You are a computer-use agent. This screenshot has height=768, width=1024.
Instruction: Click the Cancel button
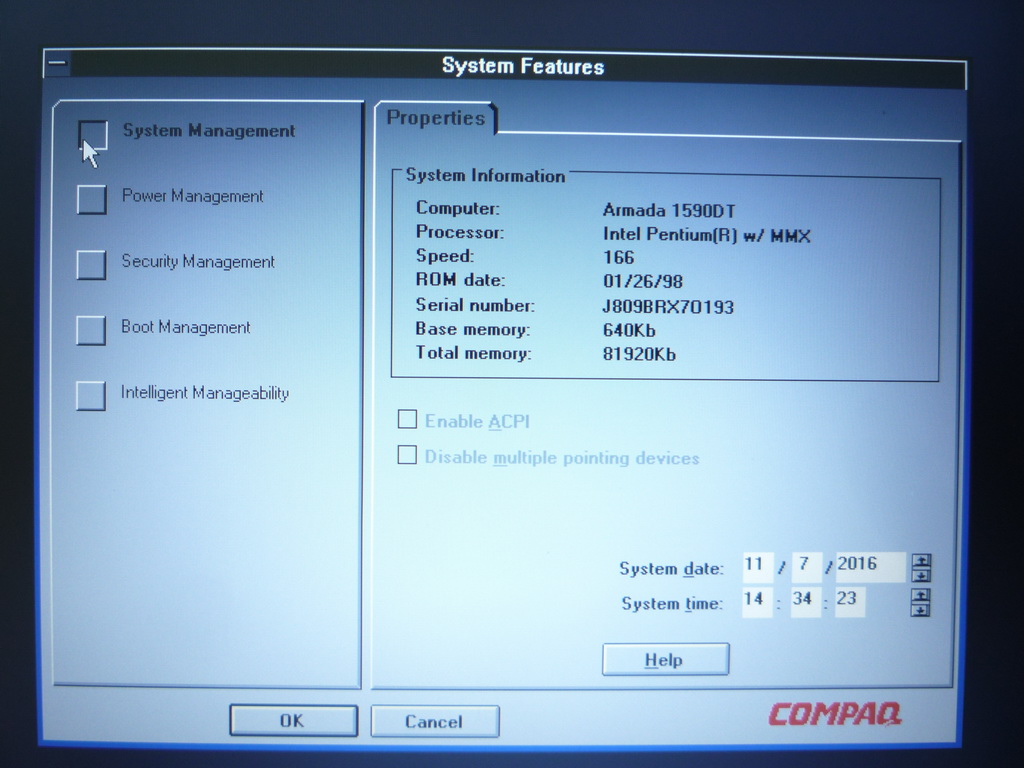[435, 722]
